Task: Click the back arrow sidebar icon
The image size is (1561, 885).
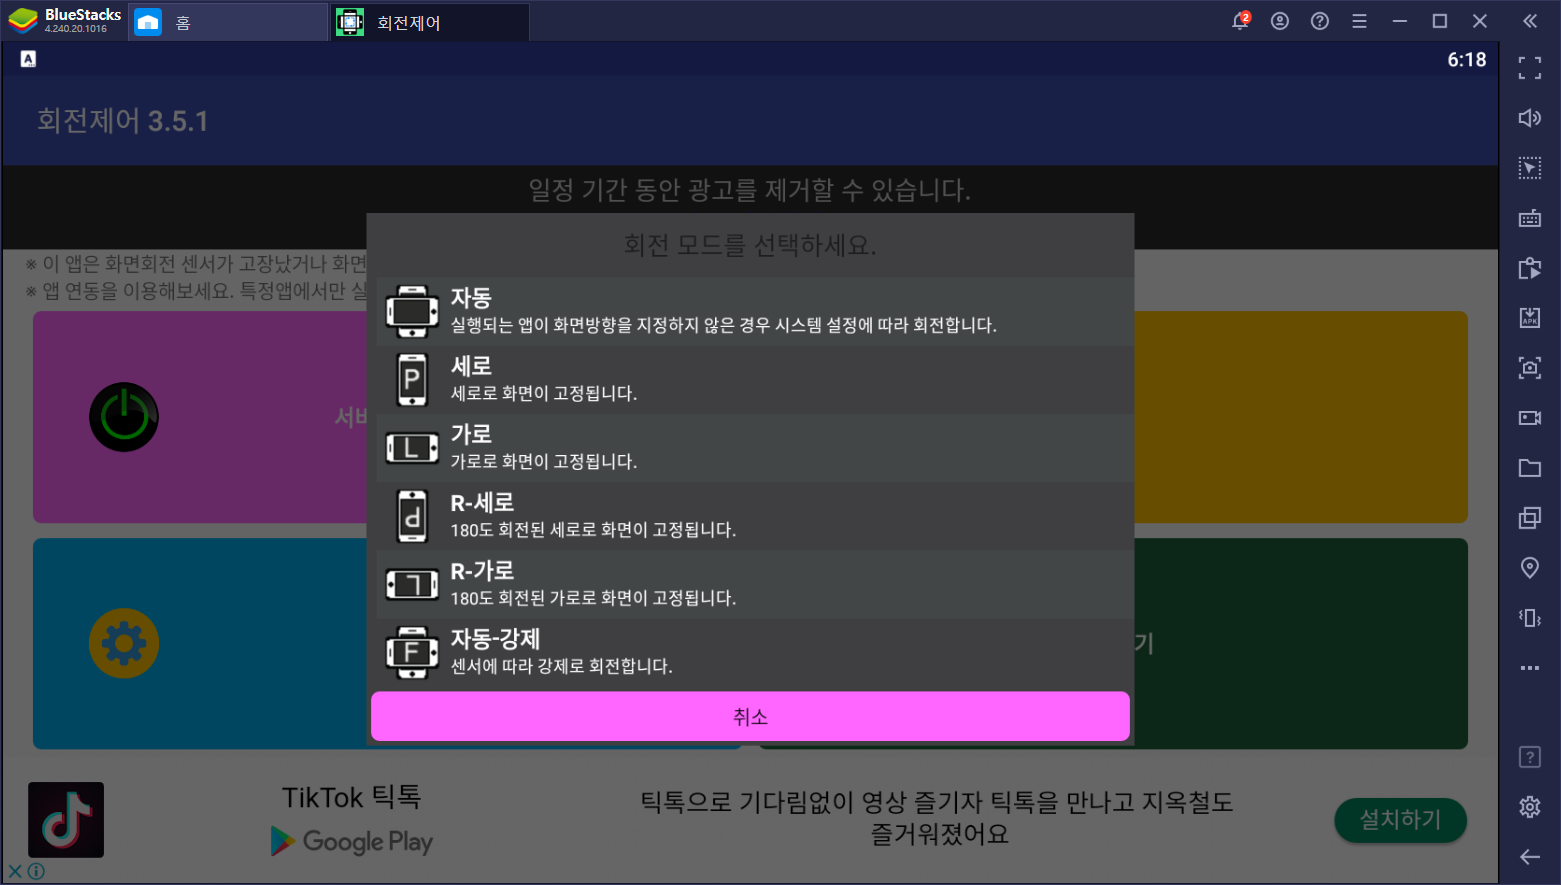Action: click(x=1530, y=857)
